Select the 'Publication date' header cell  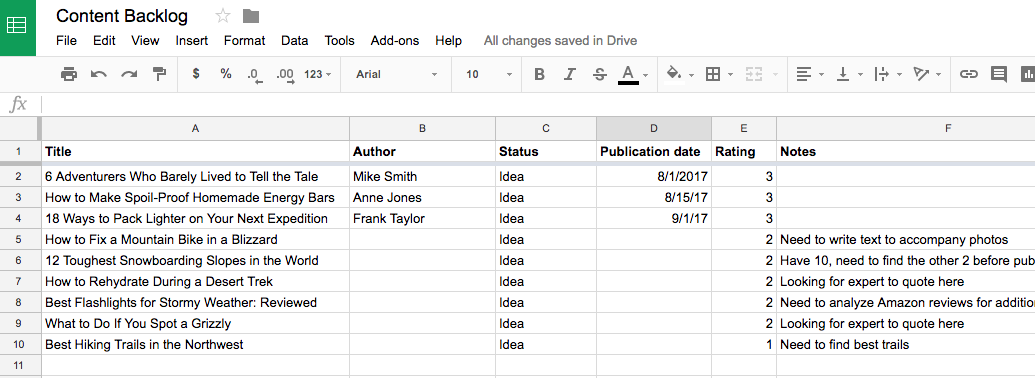click(x=653, y=152)
